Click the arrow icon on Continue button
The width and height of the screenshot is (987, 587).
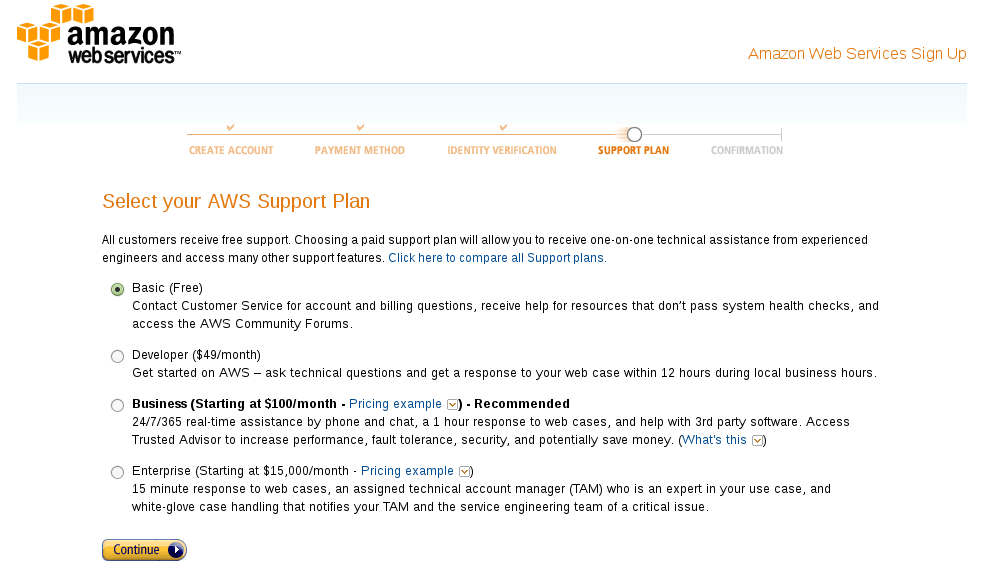pyautogui.click(x=175, y=550)
